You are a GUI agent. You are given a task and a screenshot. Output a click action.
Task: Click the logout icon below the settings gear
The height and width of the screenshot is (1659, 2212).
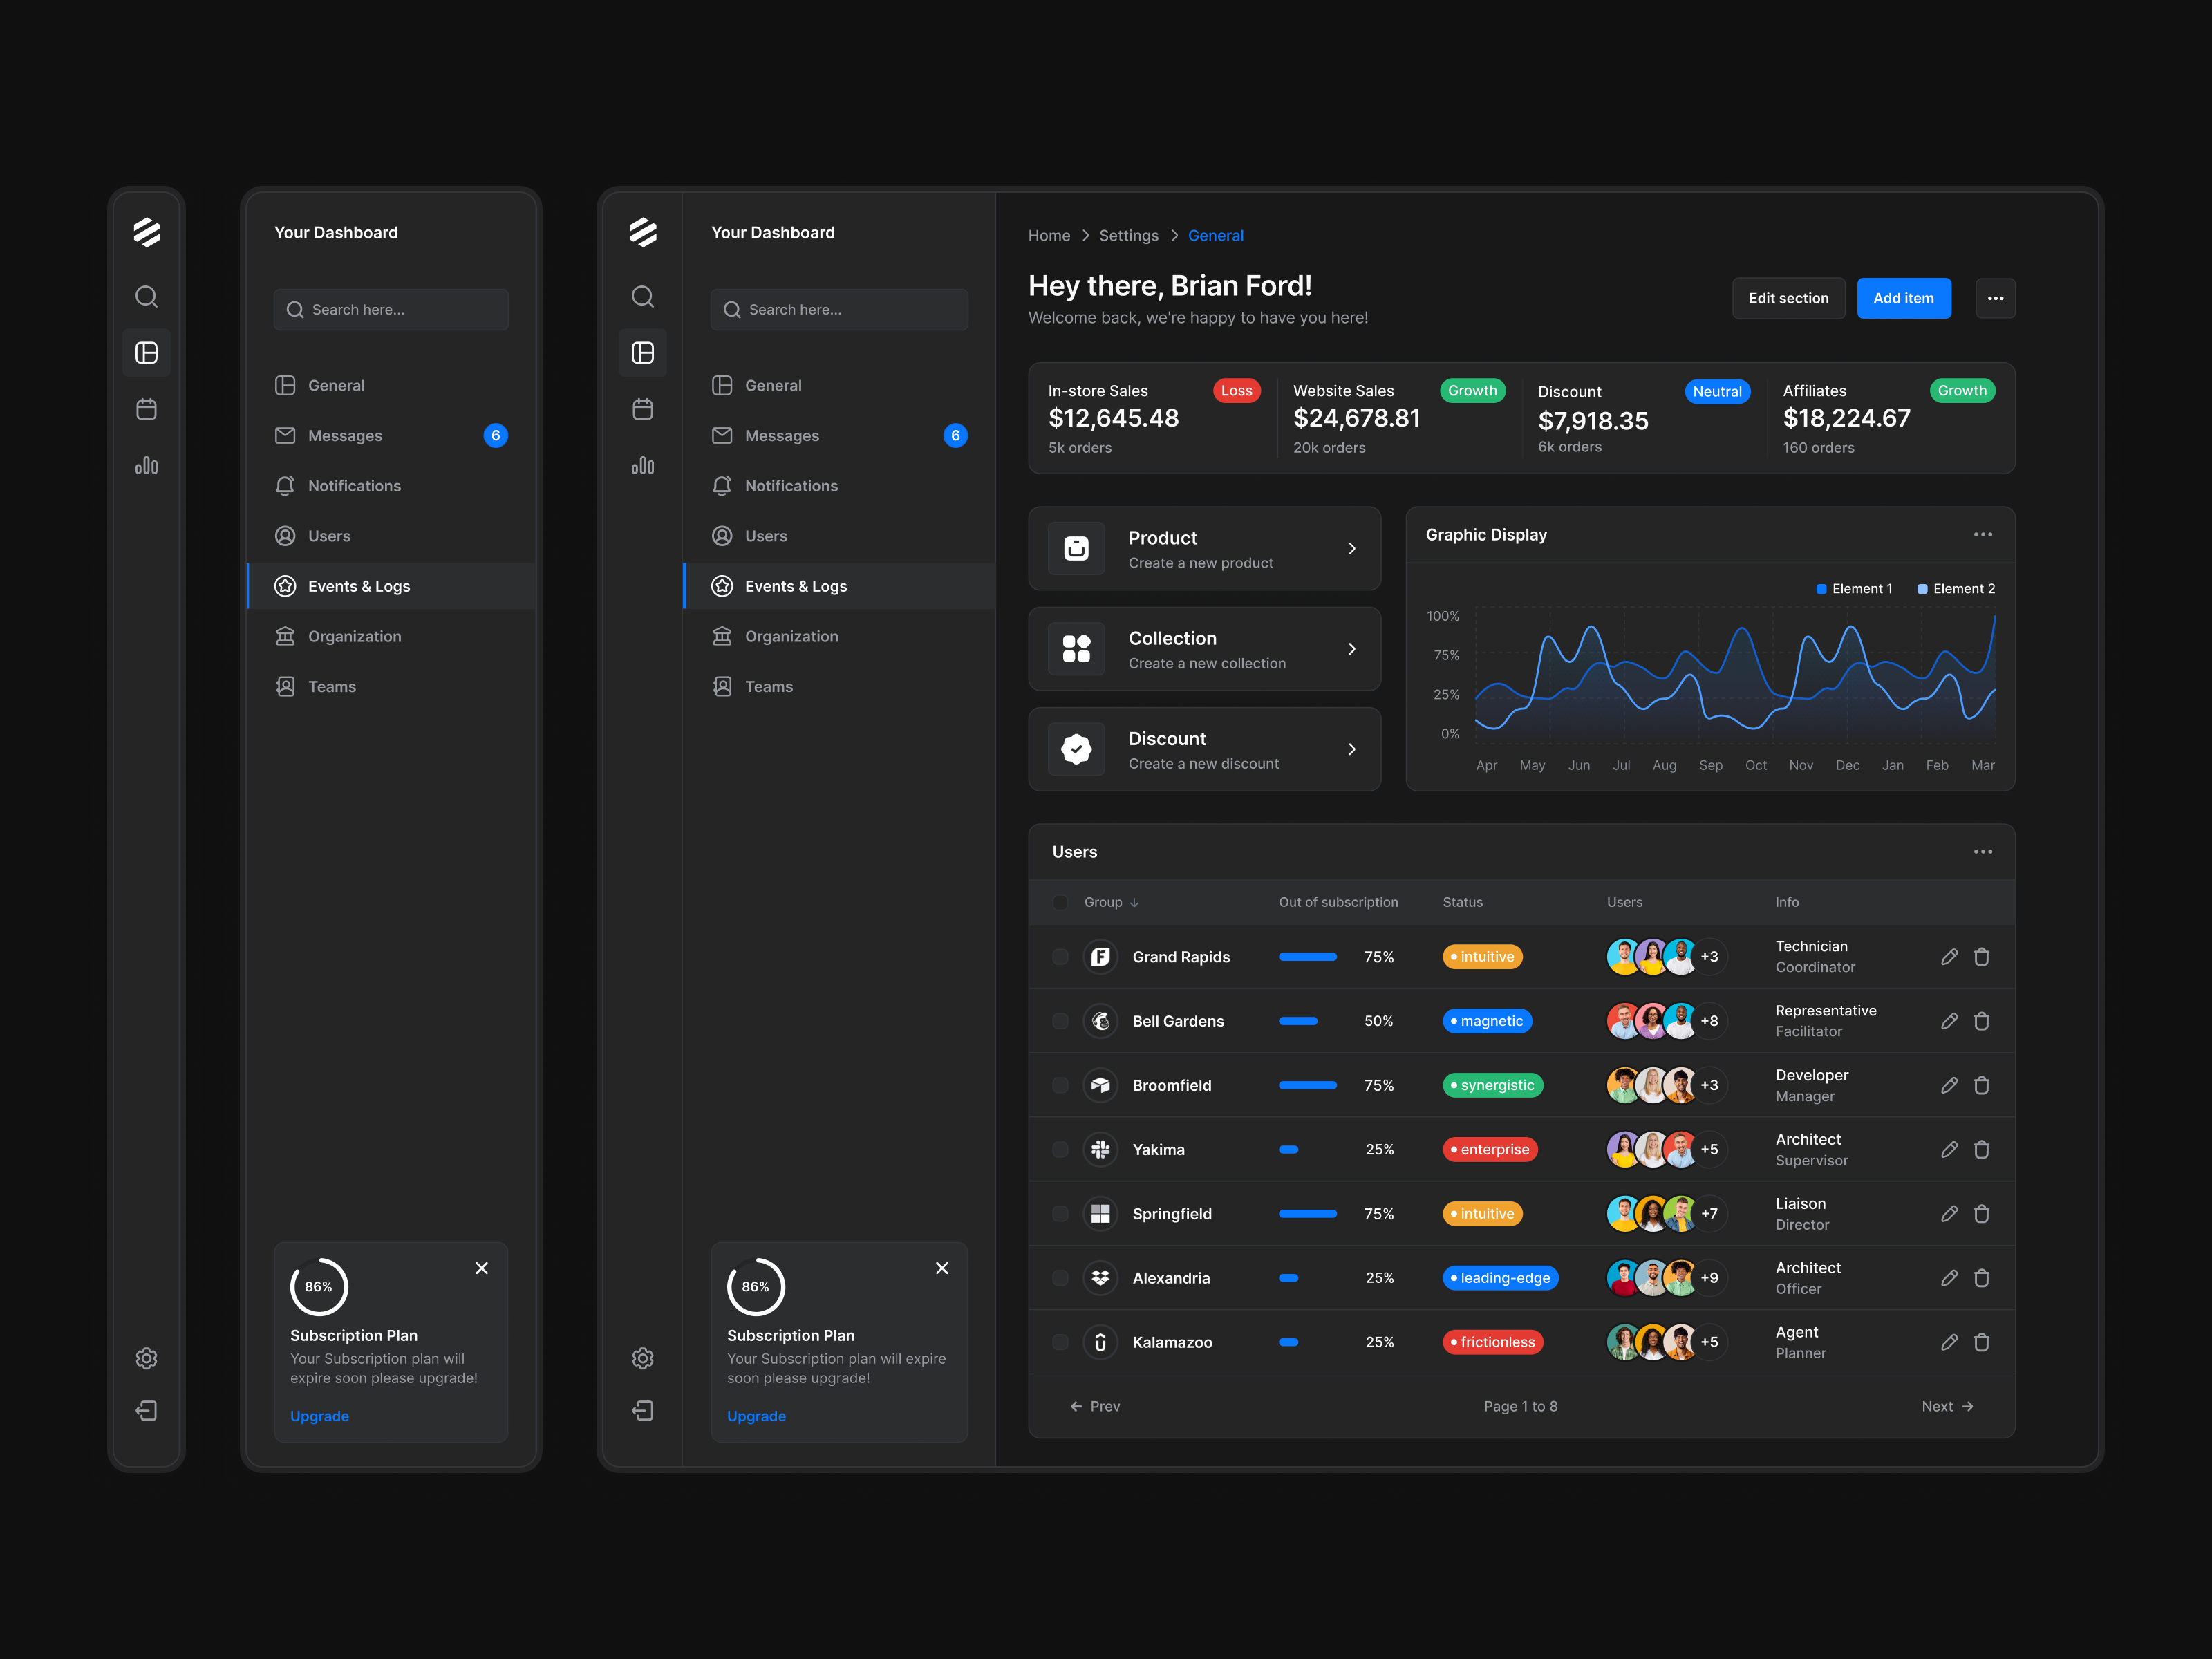[147, 1410]
